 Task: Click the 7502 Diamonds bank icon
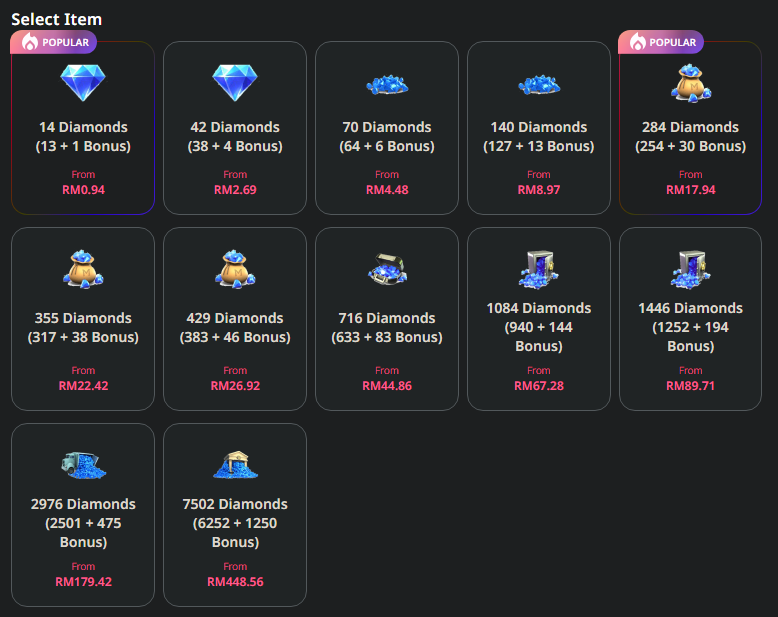point(235,463)
